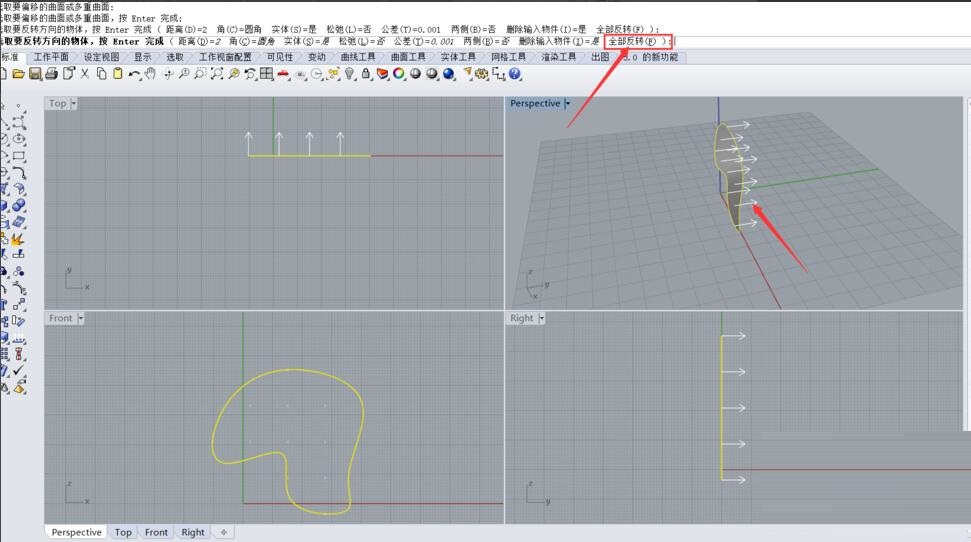Toggle 删除输入物件(I)=是 option
Viewport: 971px width, 542px height.
pyautogui.click(x=558, y=42)
